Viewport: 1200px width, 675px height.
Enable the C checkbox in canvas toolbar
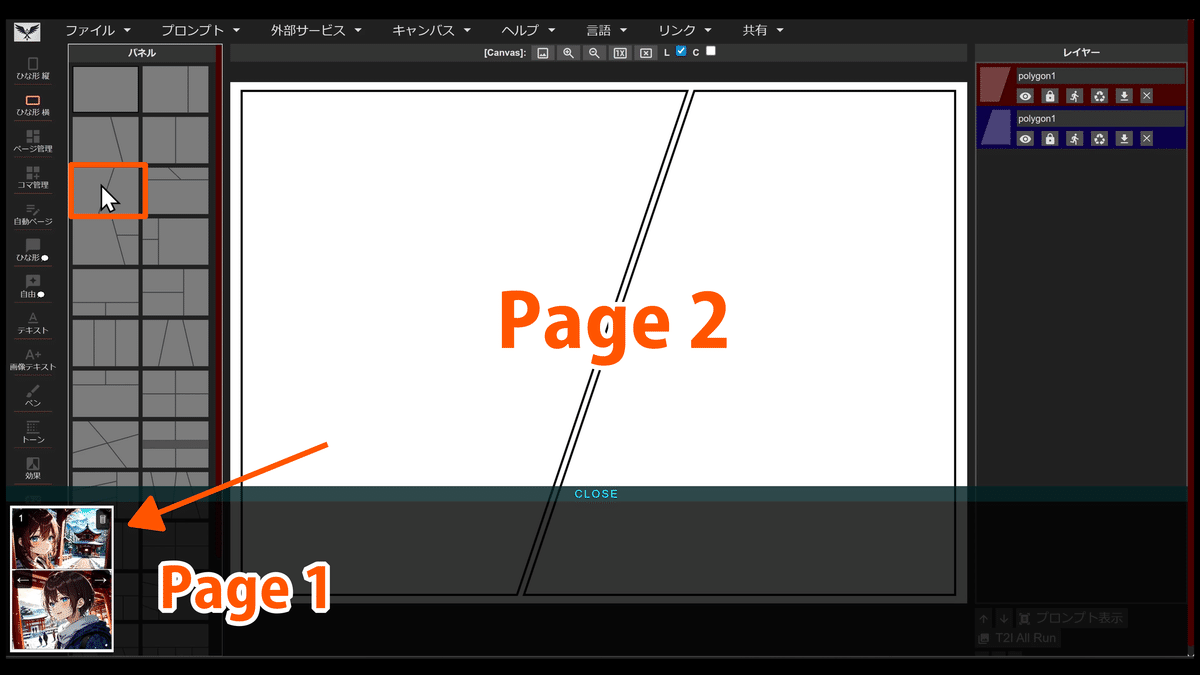[x=712, y=53]
